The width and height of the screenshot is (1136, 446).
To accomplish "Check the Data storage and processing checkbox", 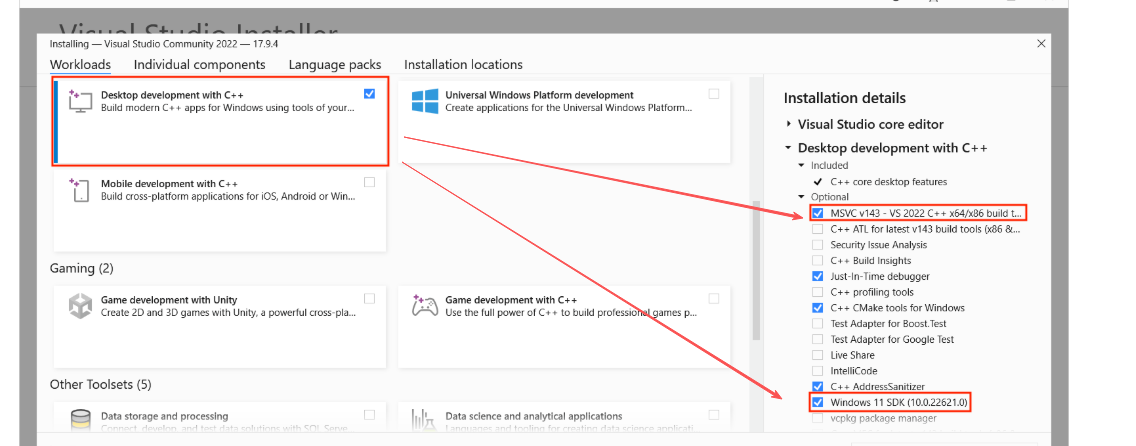I will coord(369,415).
